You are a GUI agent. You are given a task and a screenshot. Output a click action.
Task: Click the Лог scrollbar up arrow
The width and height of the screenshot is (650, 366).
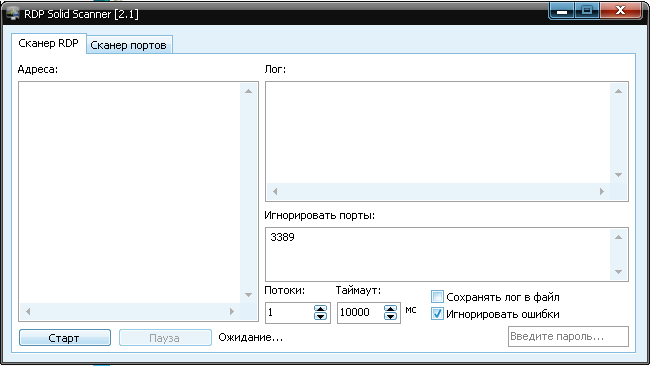618,91
